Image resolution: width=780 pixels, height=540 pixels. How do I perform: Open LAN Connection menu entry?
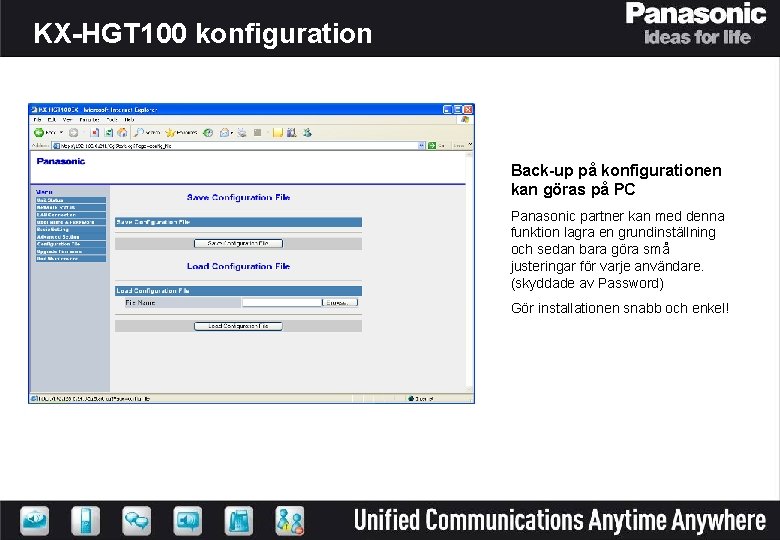[71, 215]
